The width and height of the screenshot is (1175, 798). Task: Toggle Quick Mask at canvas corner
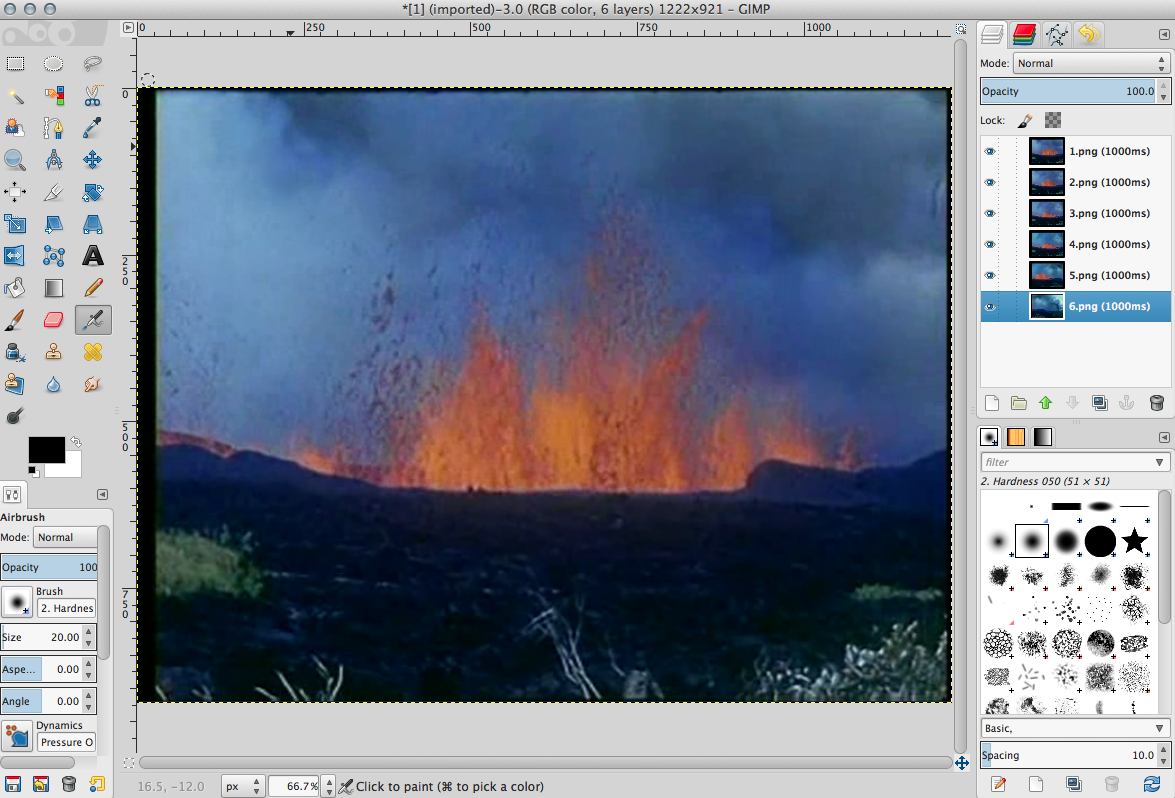tap(129, 763)
